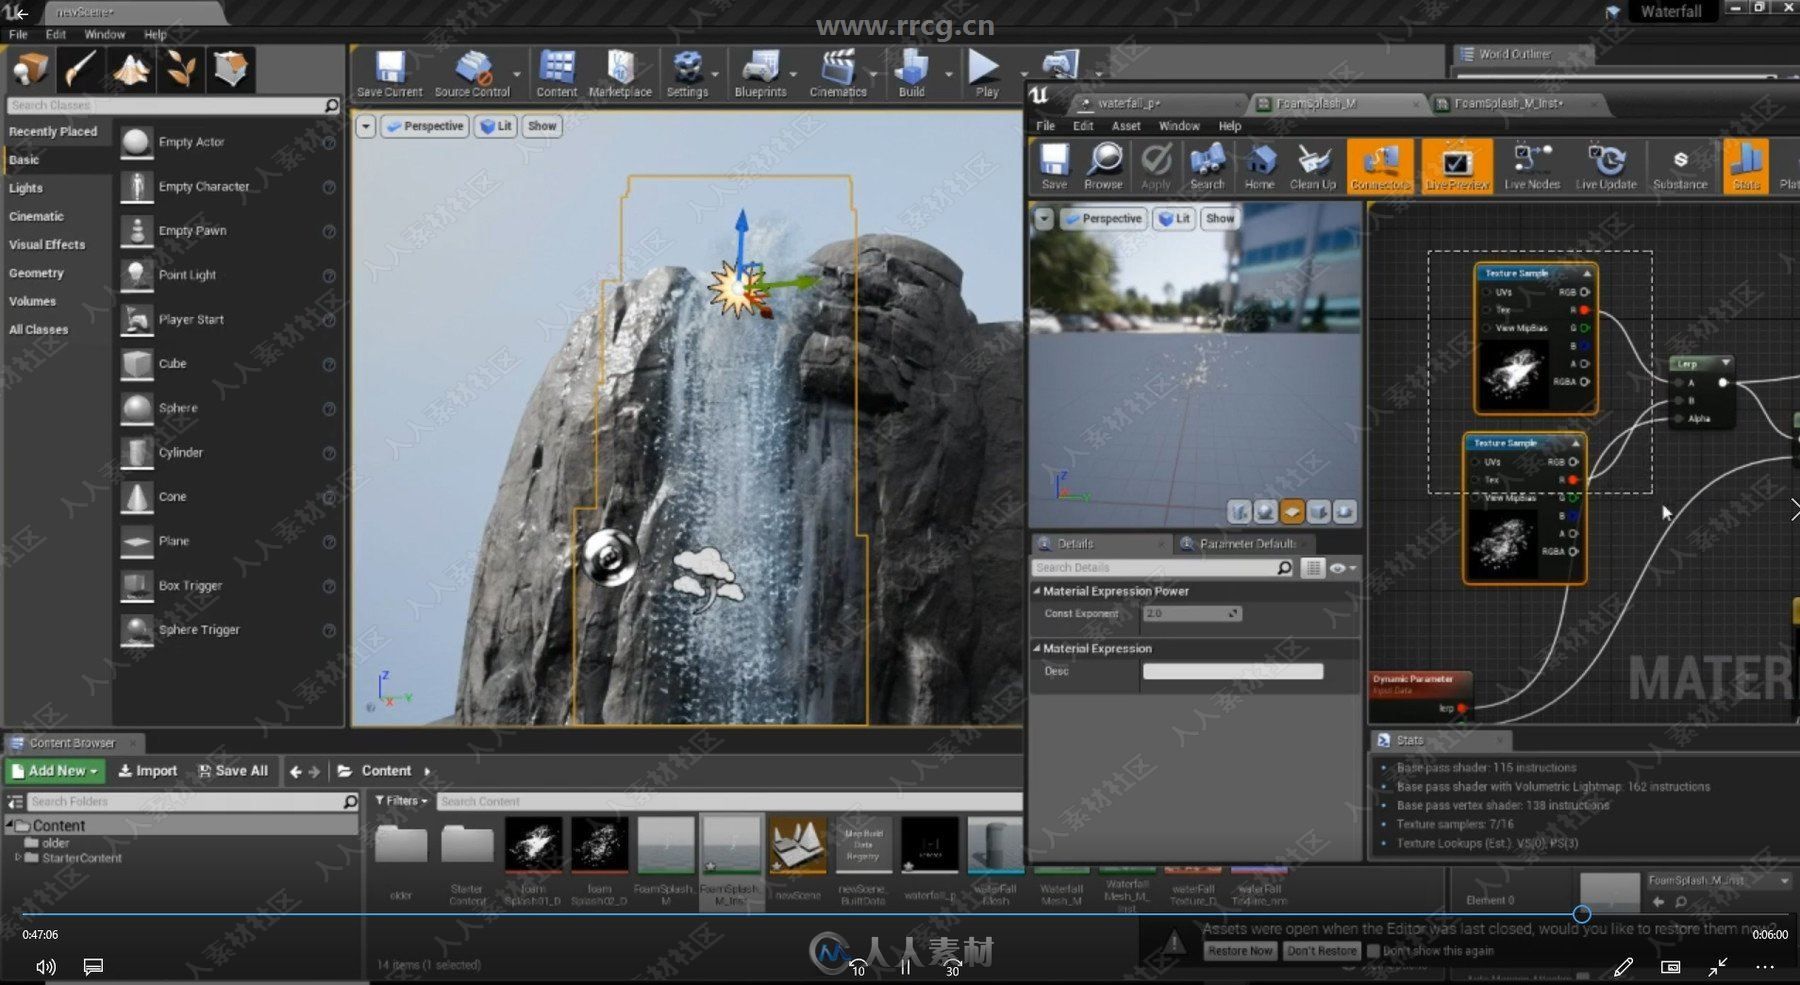
Task: Toggle Connectors in material editor toolbar
Action: click(1380, 166)
